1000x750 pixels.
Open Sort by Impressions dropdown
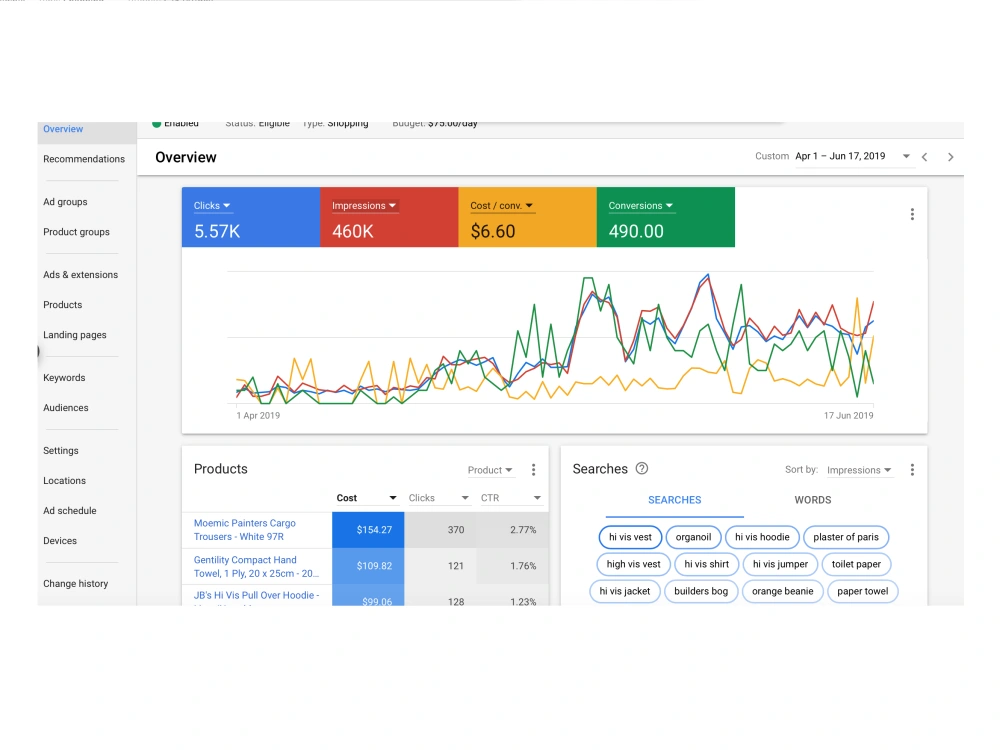(858, 470)
